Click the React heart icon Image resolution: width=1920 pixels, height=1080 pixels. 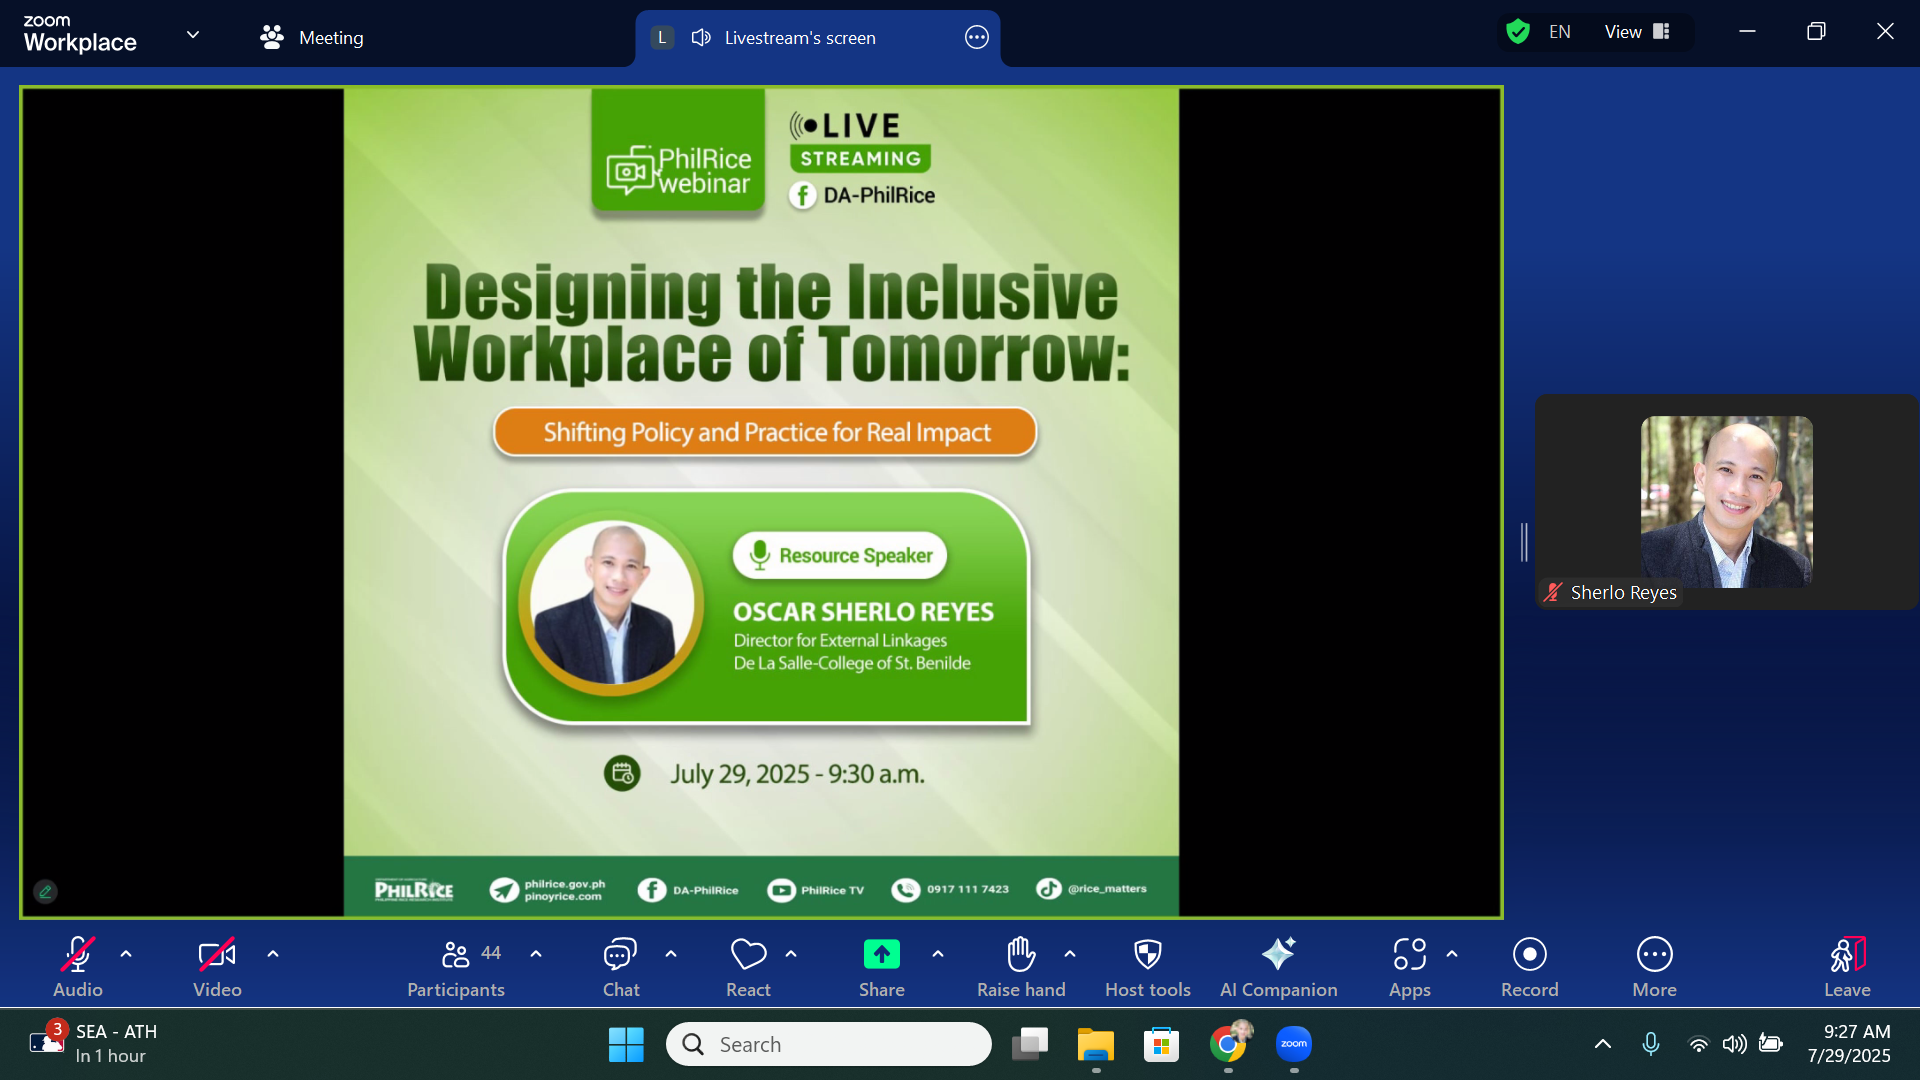click(748, 955)
